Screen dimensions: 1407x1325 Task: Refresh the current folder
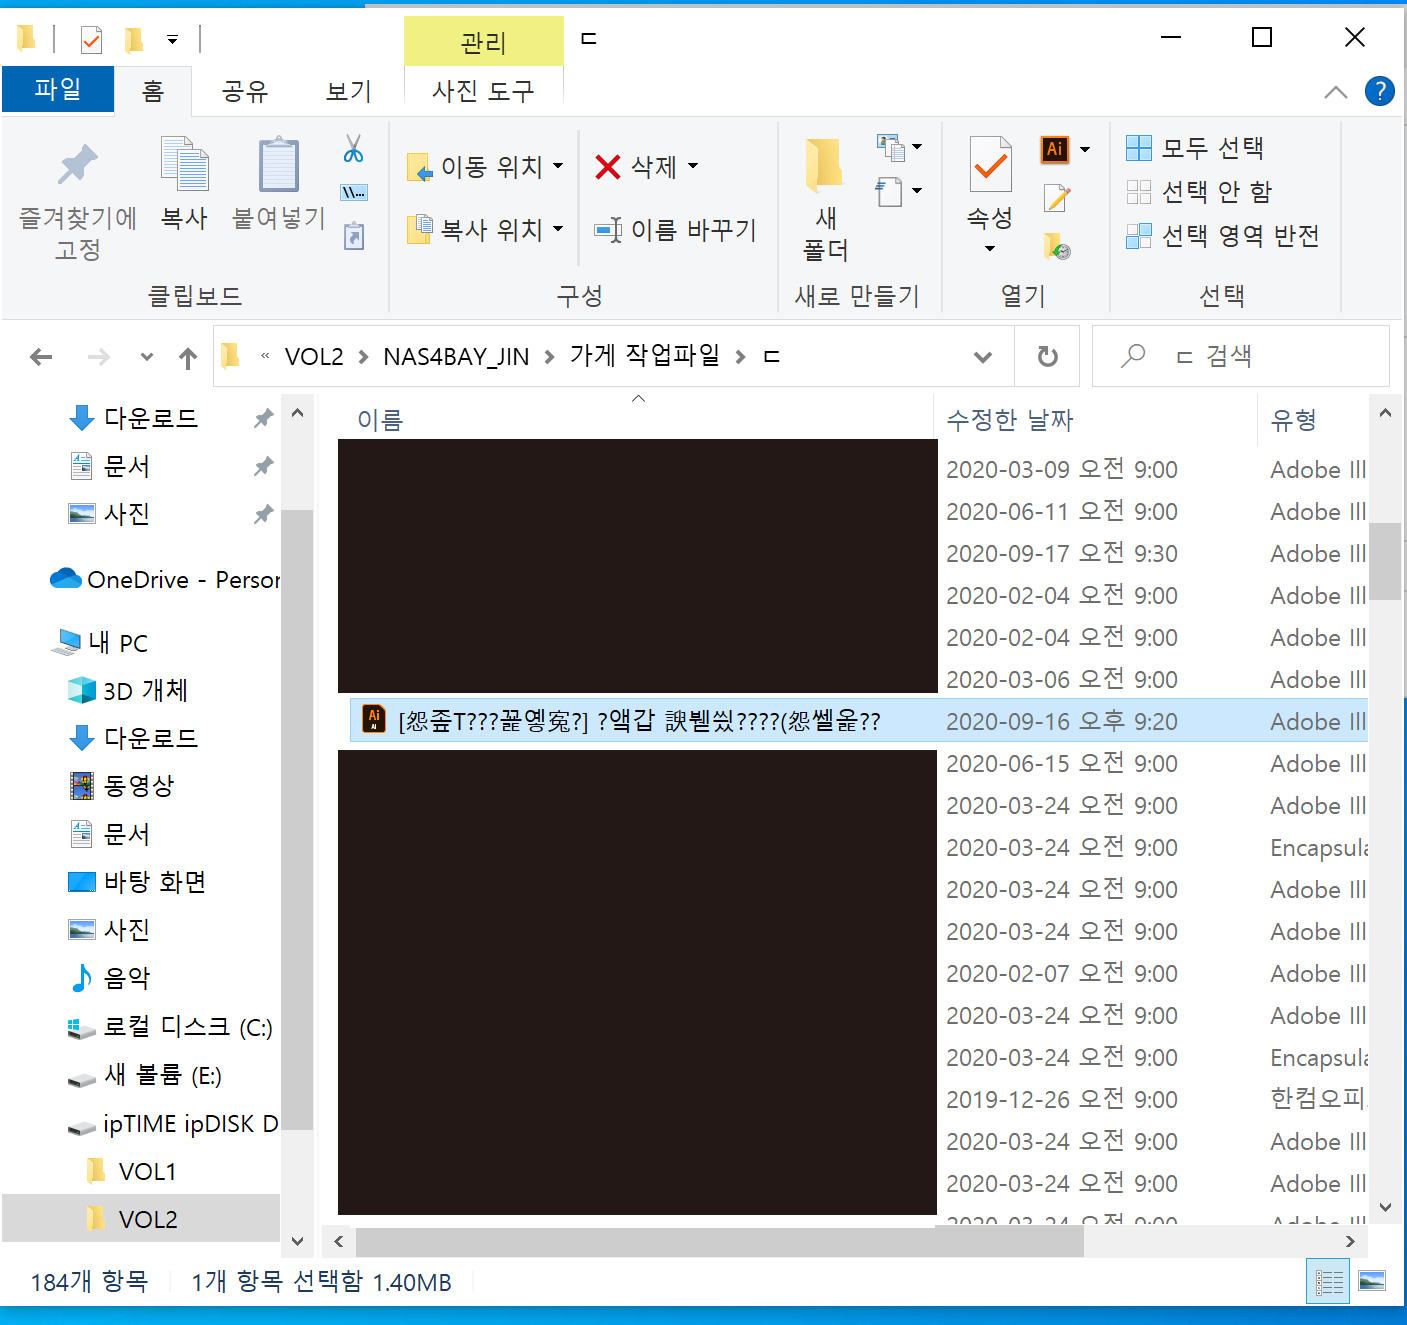point(1047,357)
